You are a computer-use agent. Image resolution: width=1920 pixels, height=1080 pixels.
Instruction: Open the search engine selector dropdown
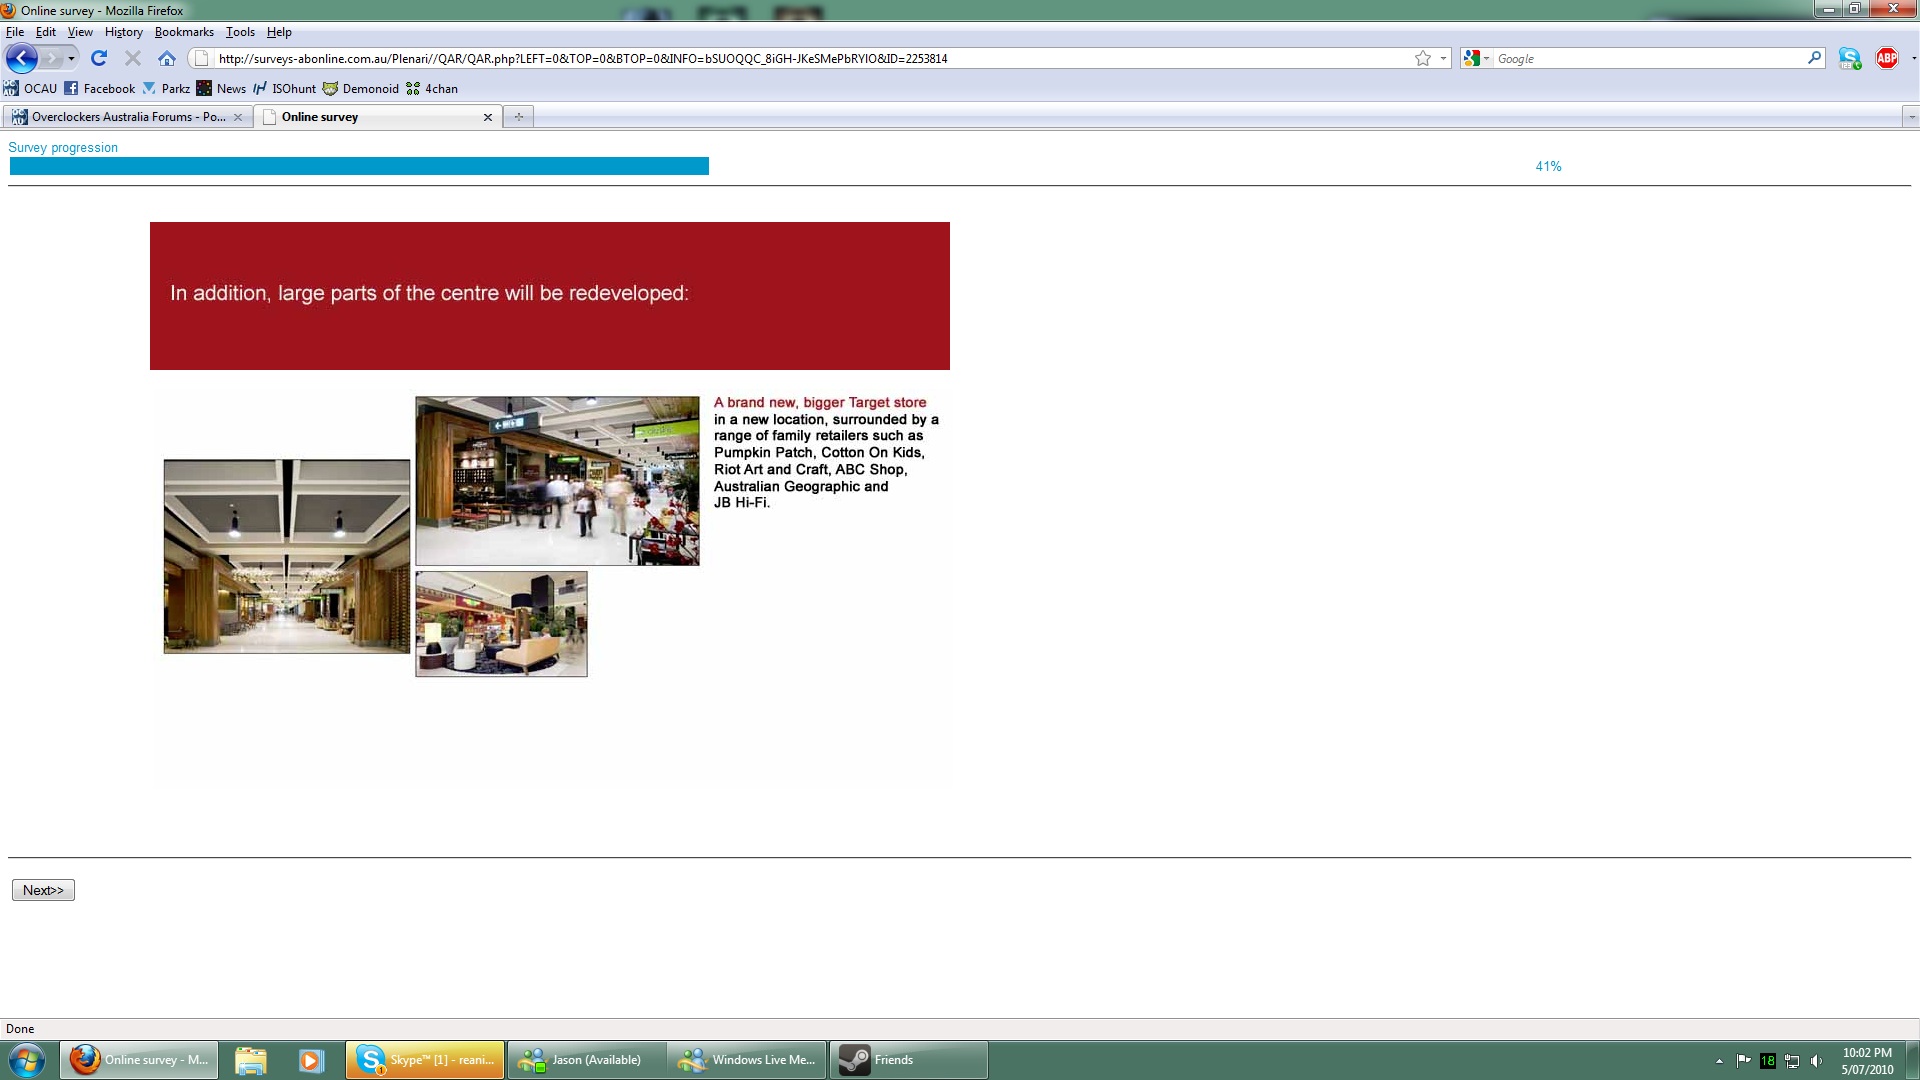(1476, 58)
